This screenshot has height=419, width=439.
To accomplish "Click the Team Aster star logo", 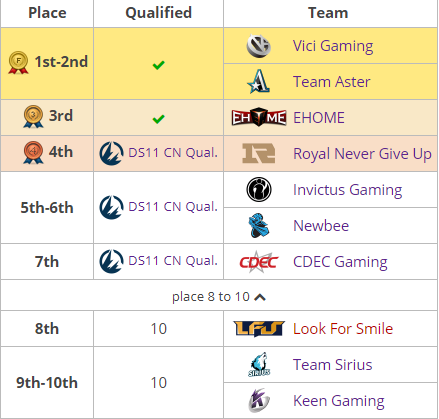I will click(x=258, y=82).
